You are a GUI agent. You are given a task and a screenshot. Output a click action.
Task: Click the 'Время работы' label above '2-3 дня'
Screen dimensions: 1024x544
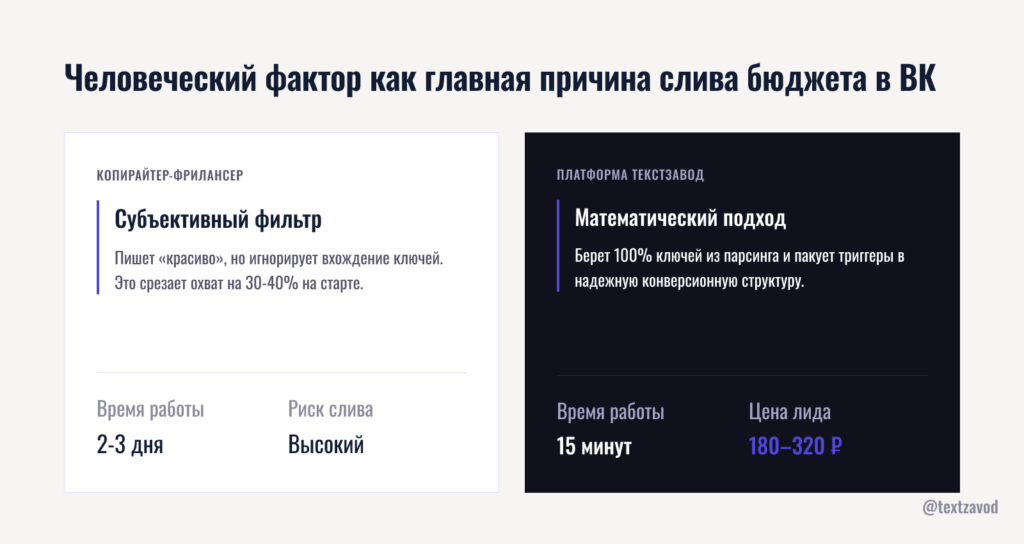(150, 409)
